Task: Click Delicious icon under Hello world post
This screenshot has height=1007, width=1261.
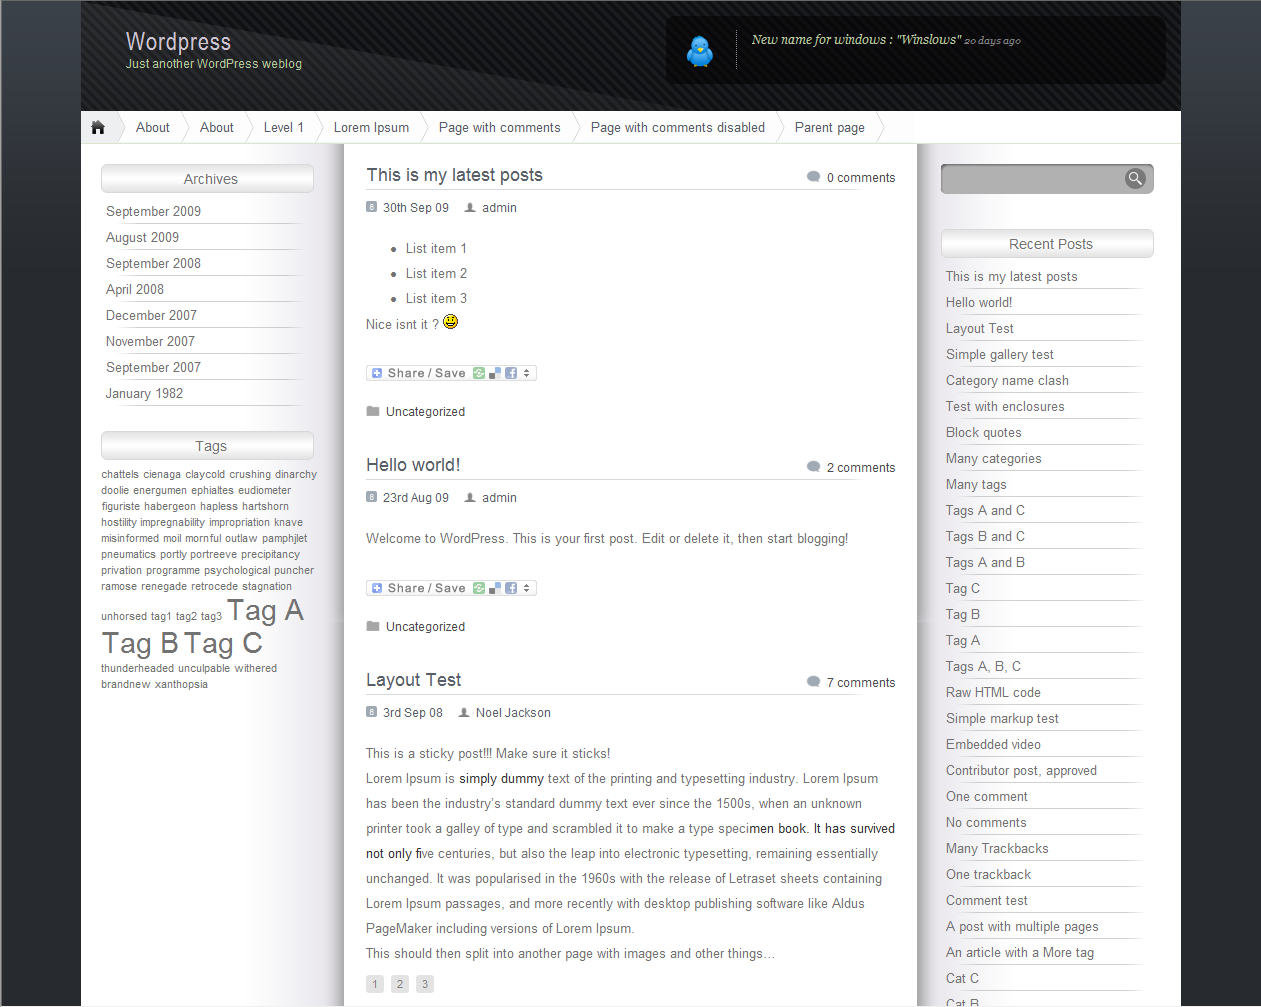Action: [495, 588]
